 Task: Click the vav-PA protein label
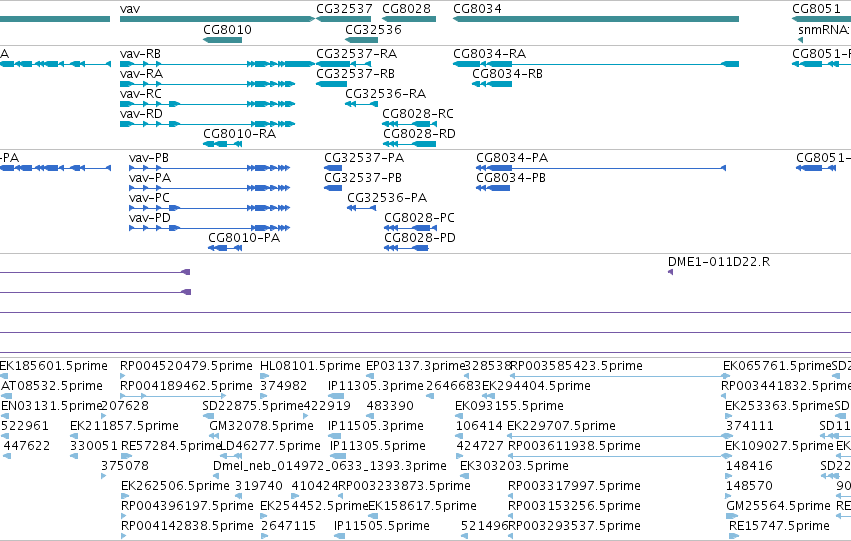click(x=150, y=178)
